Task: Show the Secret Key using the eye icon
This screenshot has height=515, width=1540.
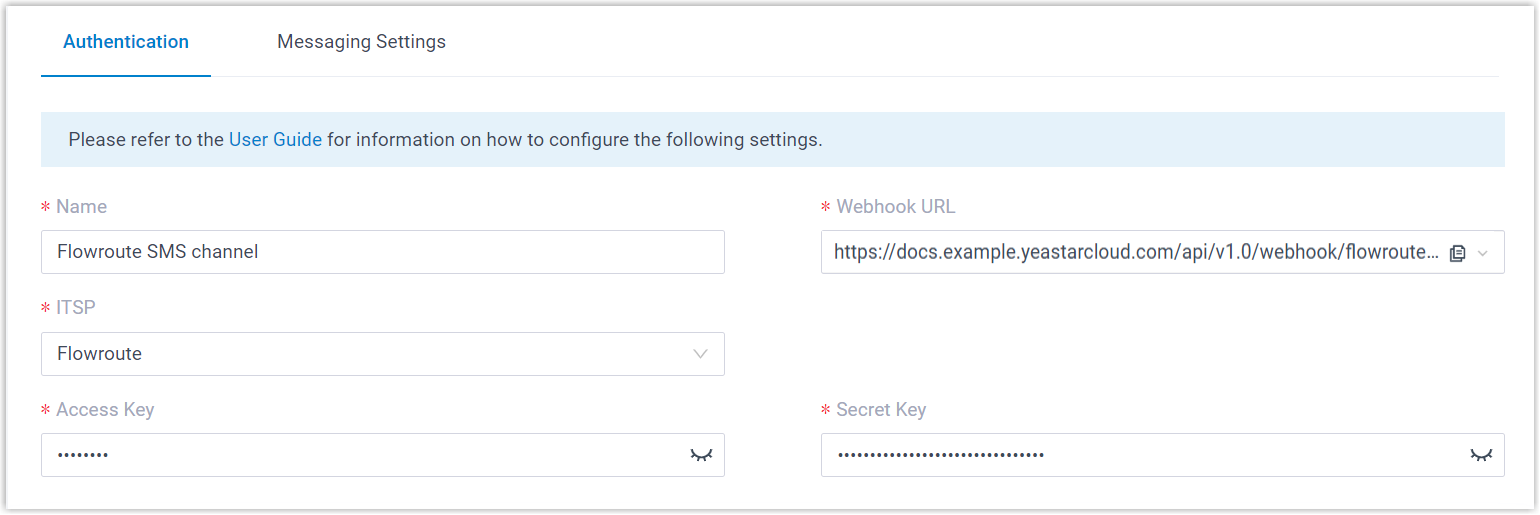Action: (x=1481, y=455)
